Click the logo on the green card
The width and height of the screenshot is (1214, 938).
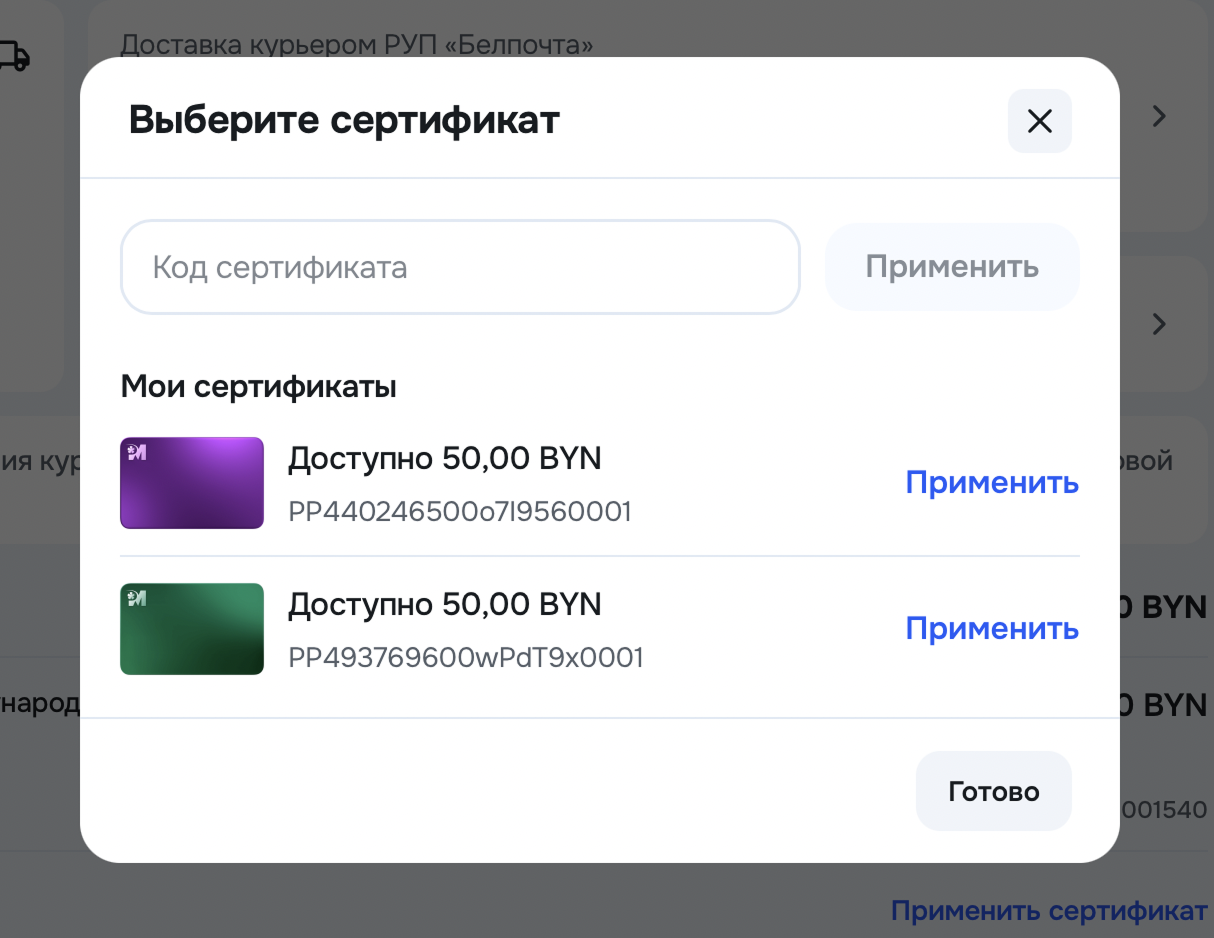click(x=137, y=598)
